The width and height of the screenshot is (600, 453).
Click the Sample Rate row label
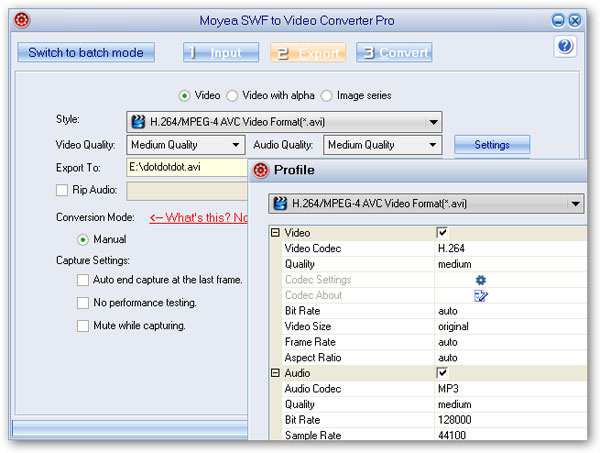313,435
